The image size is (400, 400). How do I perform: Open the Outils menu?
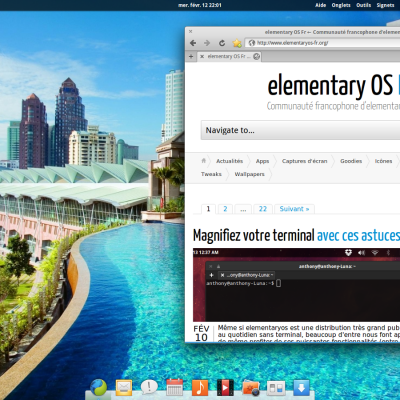click(x=363, y=5)
